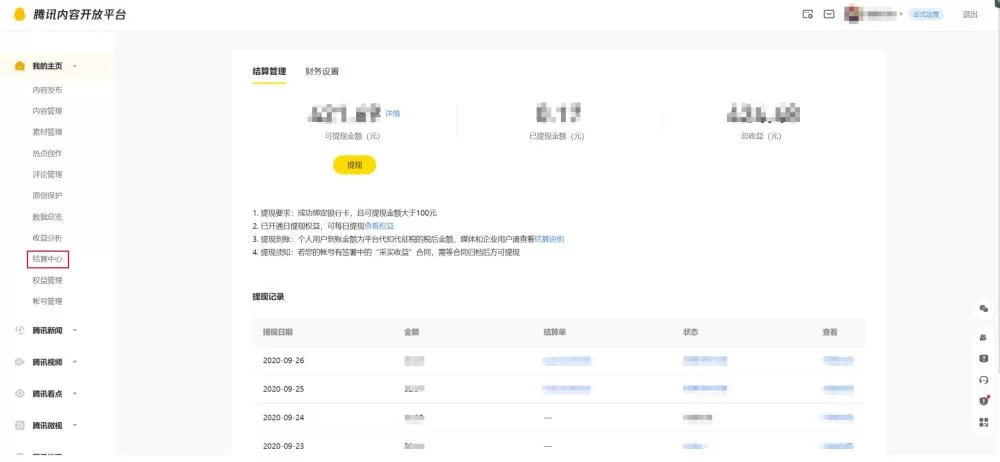Click the 腾讯微视 sidebar icon
Viewport: 1000px width, 462px height.
pyautogui.click(x=20, y=425)
